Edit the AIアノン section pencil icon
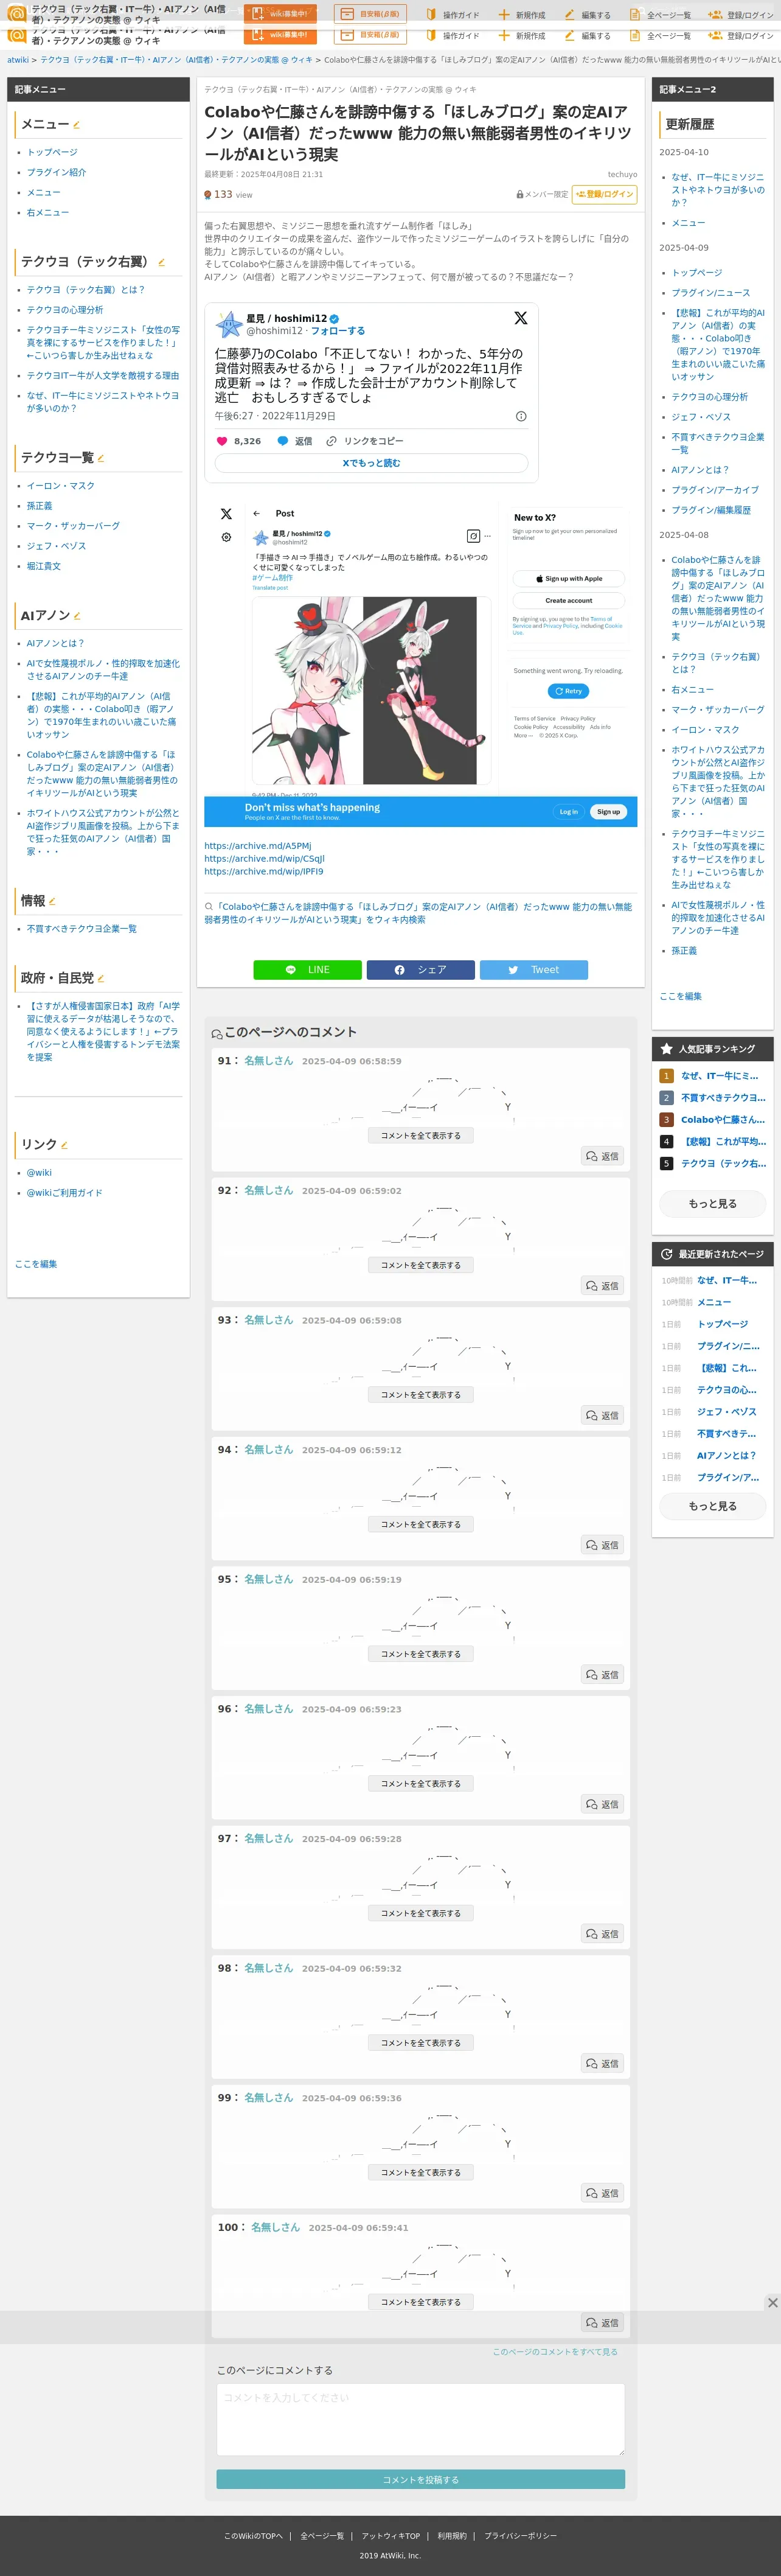The height and width of the screenshot is (2576, 781). click(77, 616)
